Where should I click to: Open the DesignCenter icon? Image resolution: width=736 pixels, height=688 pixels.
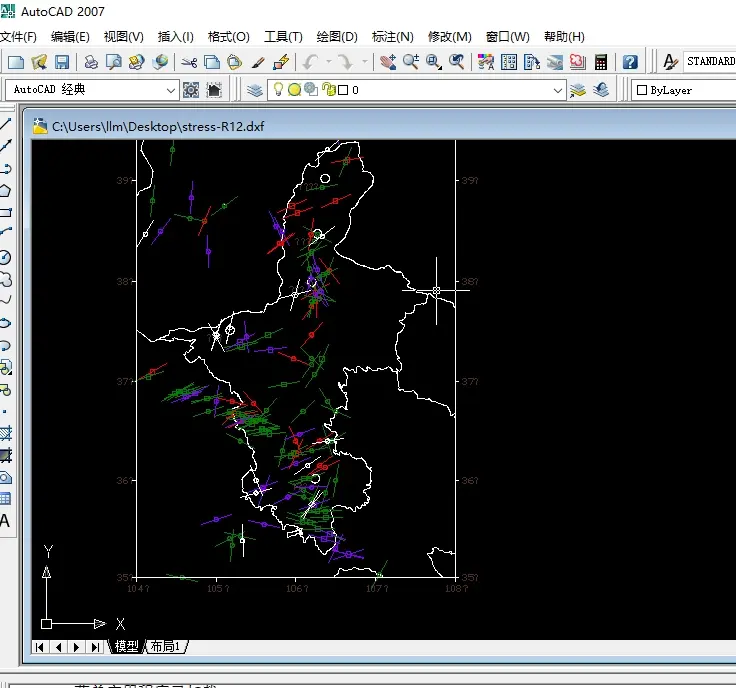509,61
